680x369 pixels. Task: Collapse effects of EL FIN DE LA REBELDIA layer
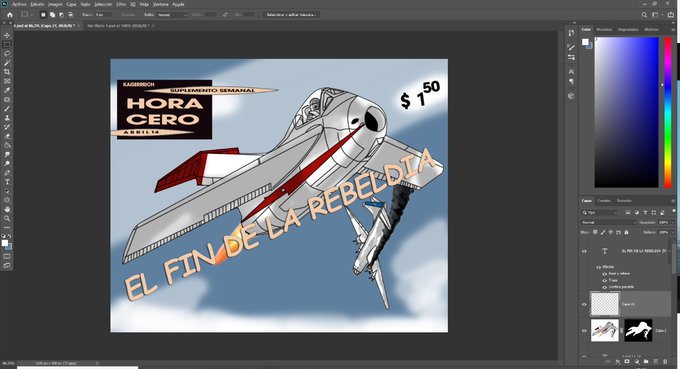(x=670, y=251)
